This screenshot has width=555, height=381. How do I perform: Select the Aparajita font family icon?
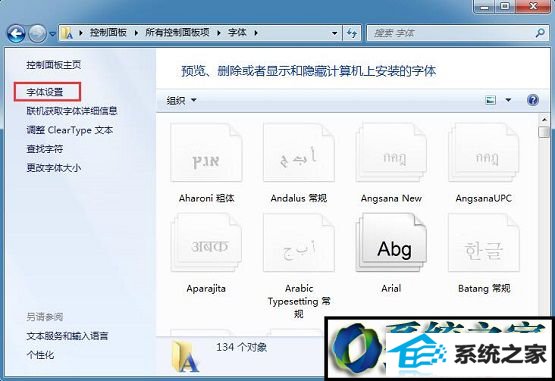tap(206, 243)
